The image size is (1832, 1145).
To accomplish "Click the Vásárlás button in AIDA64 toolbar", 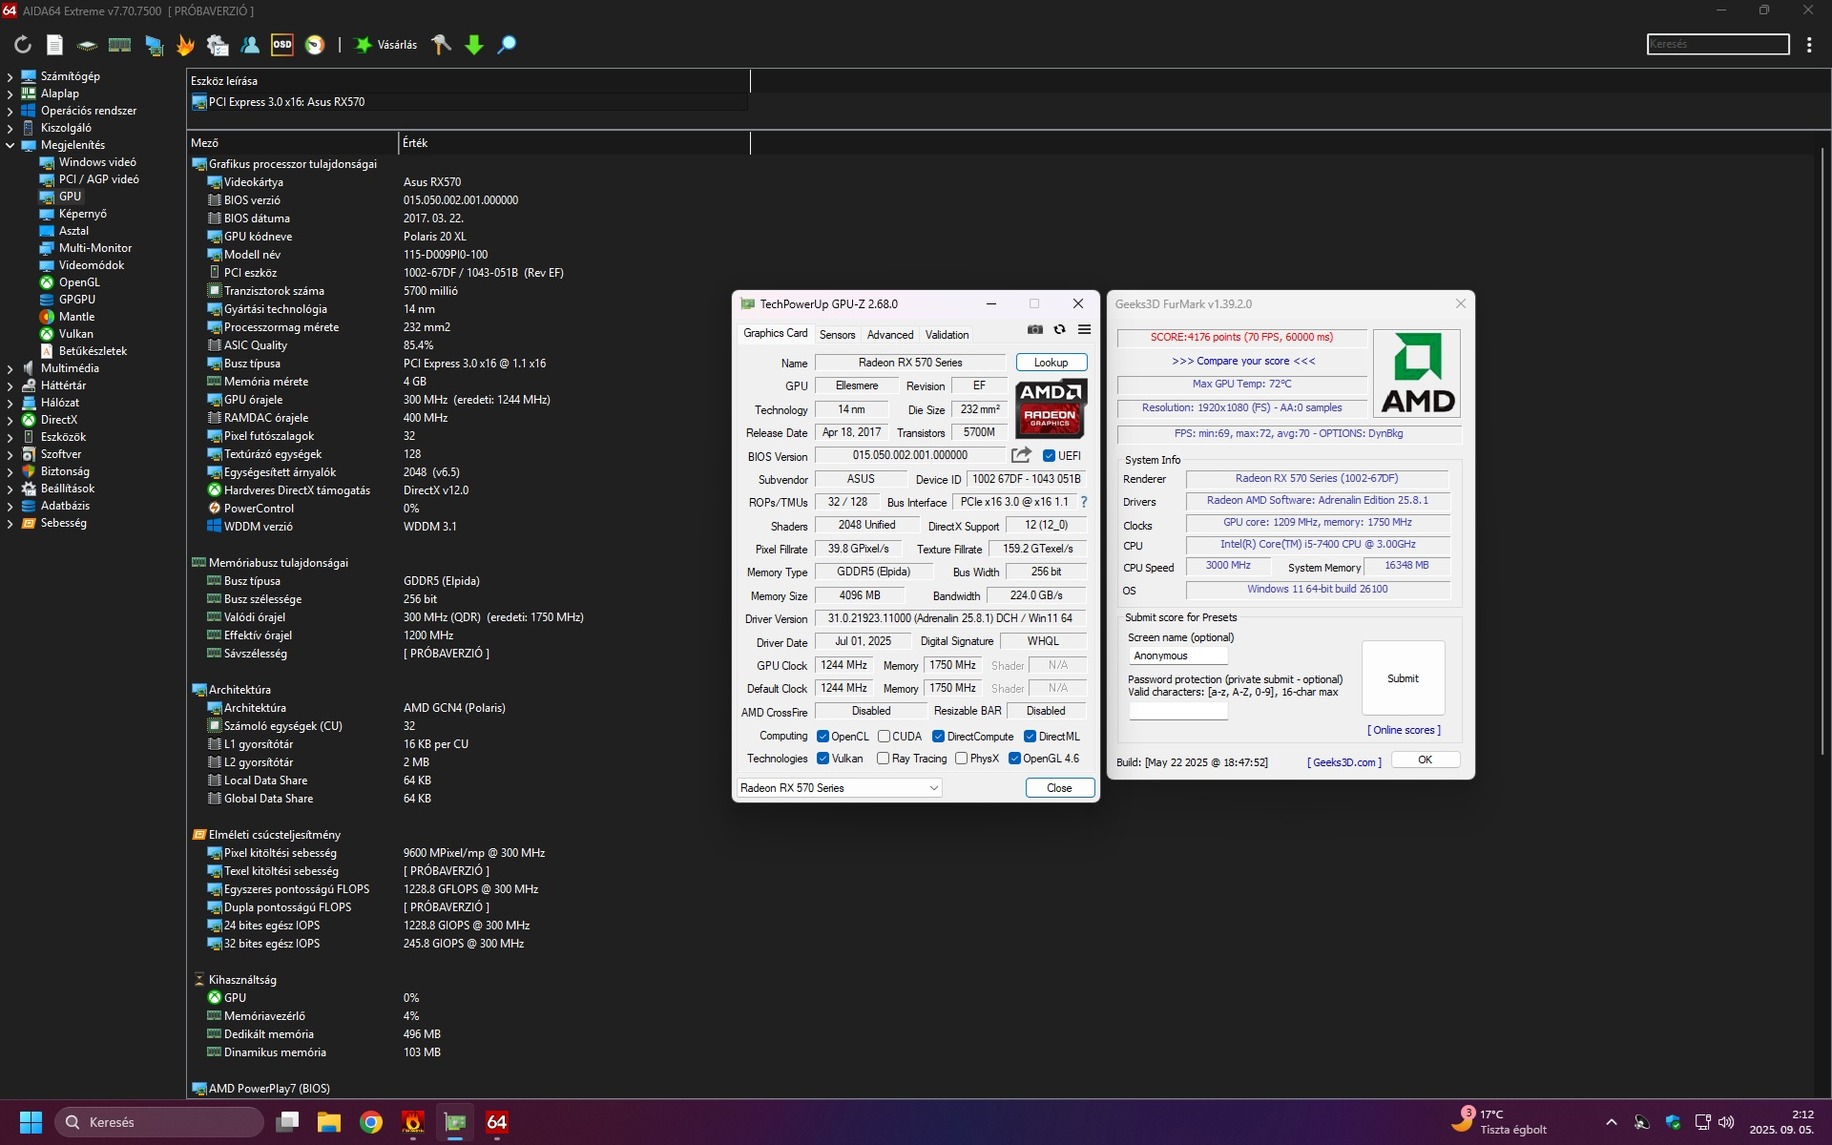I will pos(386,45).
